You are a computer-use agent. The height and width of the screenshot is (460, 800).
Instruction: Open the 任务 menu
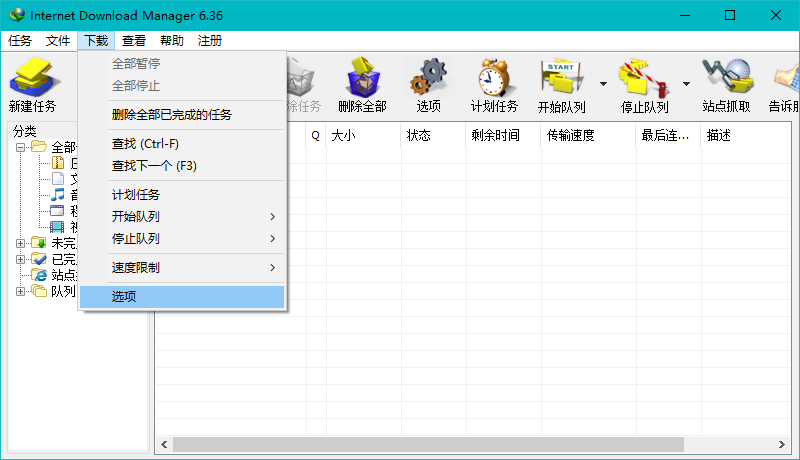20,41
